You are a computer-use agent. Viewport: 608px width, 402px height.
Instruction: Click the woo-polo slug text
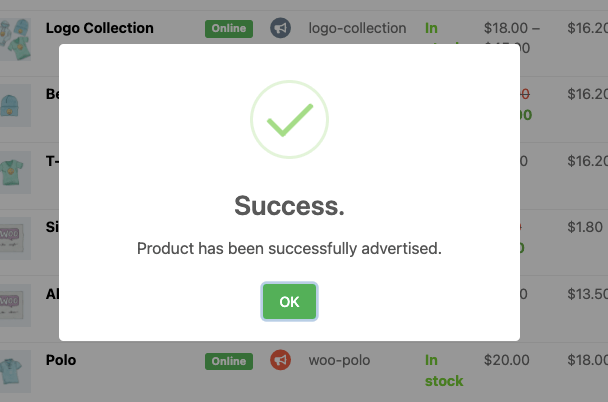point(339,361)
